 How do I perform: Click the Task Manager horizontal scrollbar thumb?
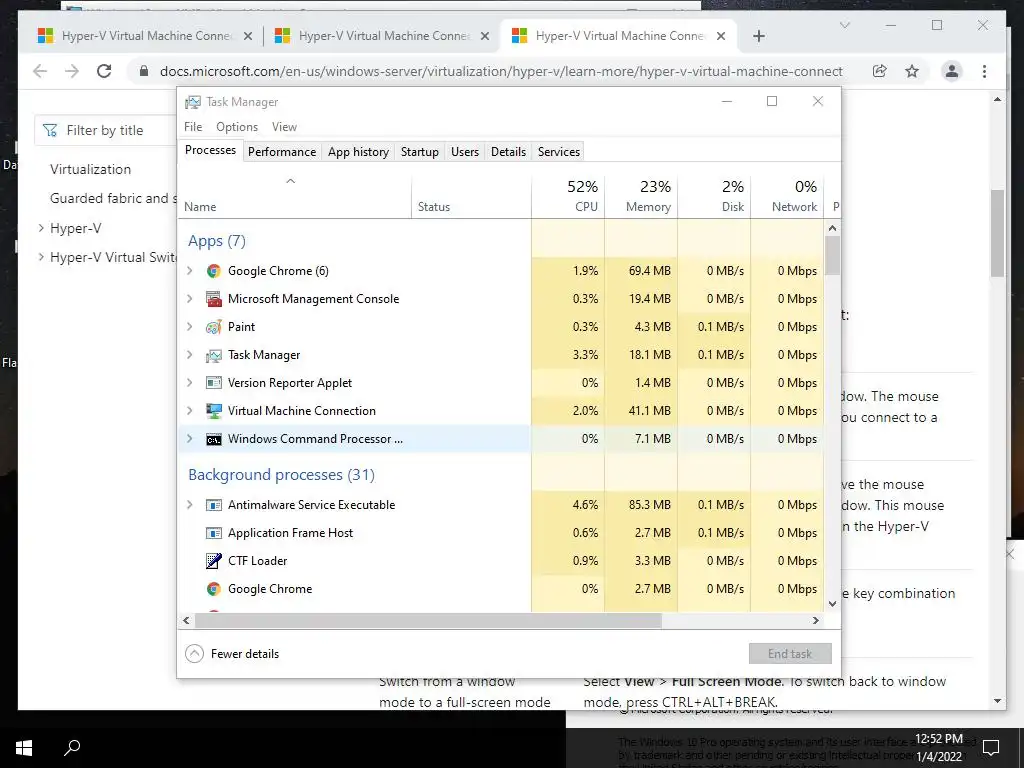(428, 620)
